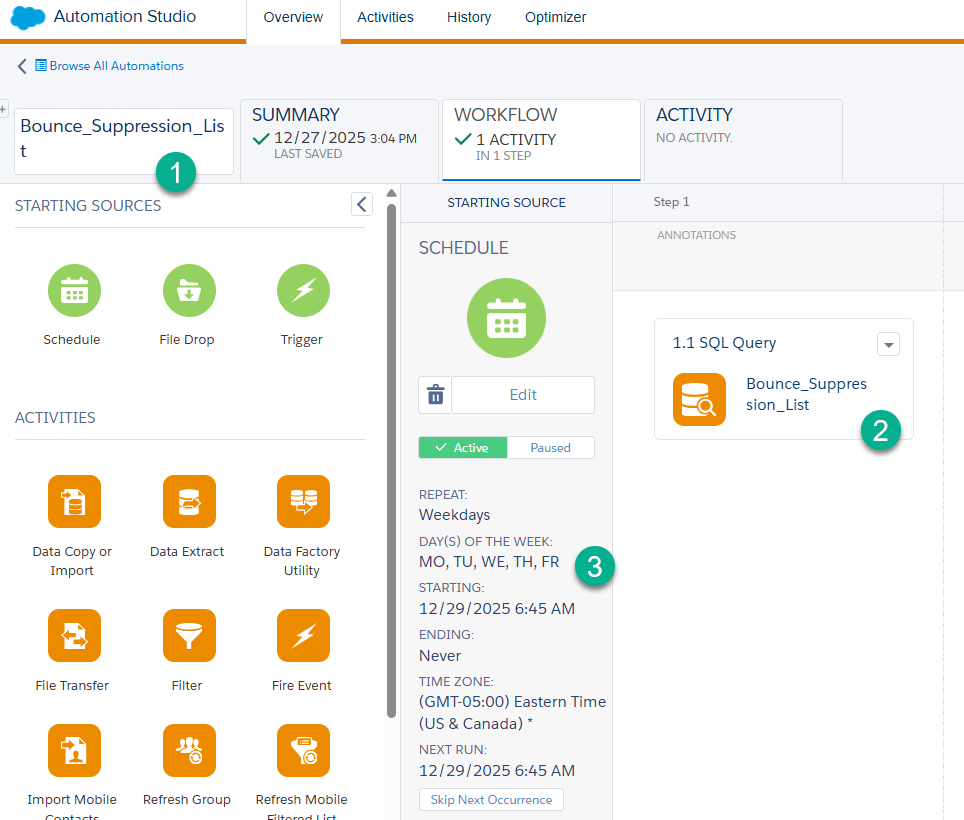Switch to the Activities tab
964x820 pixels.
point(385,17)
